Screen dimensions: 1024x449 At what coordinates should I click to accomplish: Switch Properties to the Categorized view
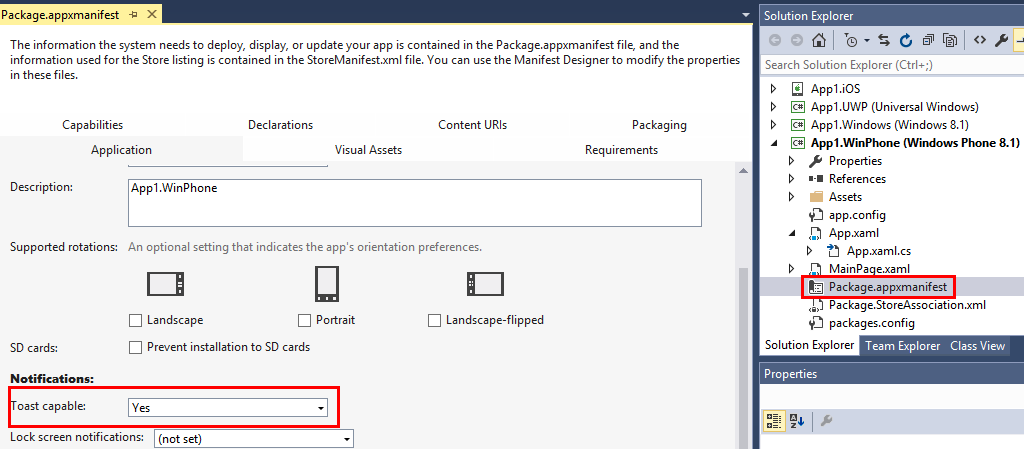pos(774,421)
